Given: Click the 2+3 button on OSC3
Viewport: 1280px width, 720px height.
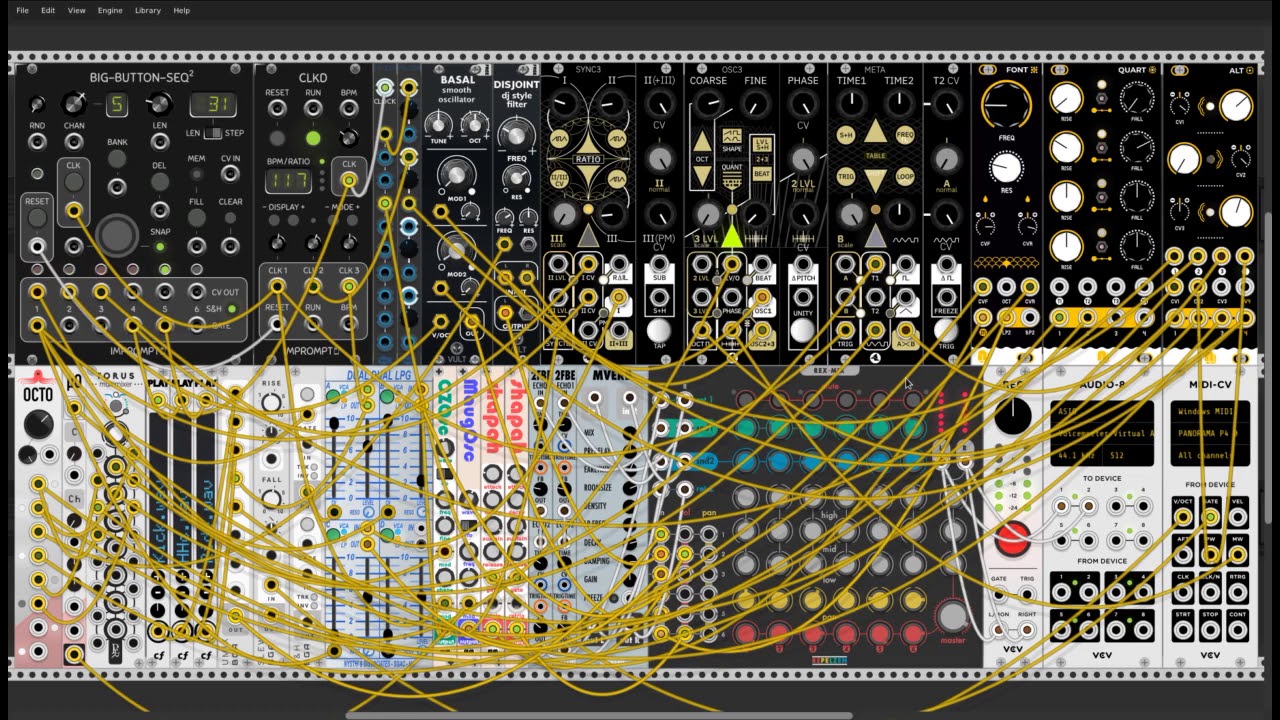Looking at the screenshot, I should 762,158.
